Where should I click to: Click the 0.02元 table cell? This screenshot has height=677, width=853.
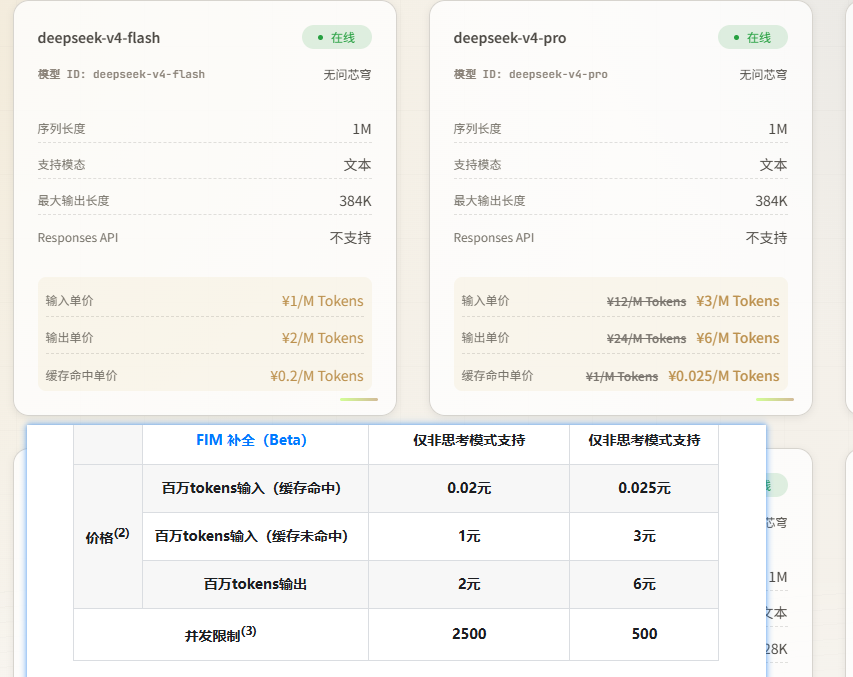click(469, 488)
